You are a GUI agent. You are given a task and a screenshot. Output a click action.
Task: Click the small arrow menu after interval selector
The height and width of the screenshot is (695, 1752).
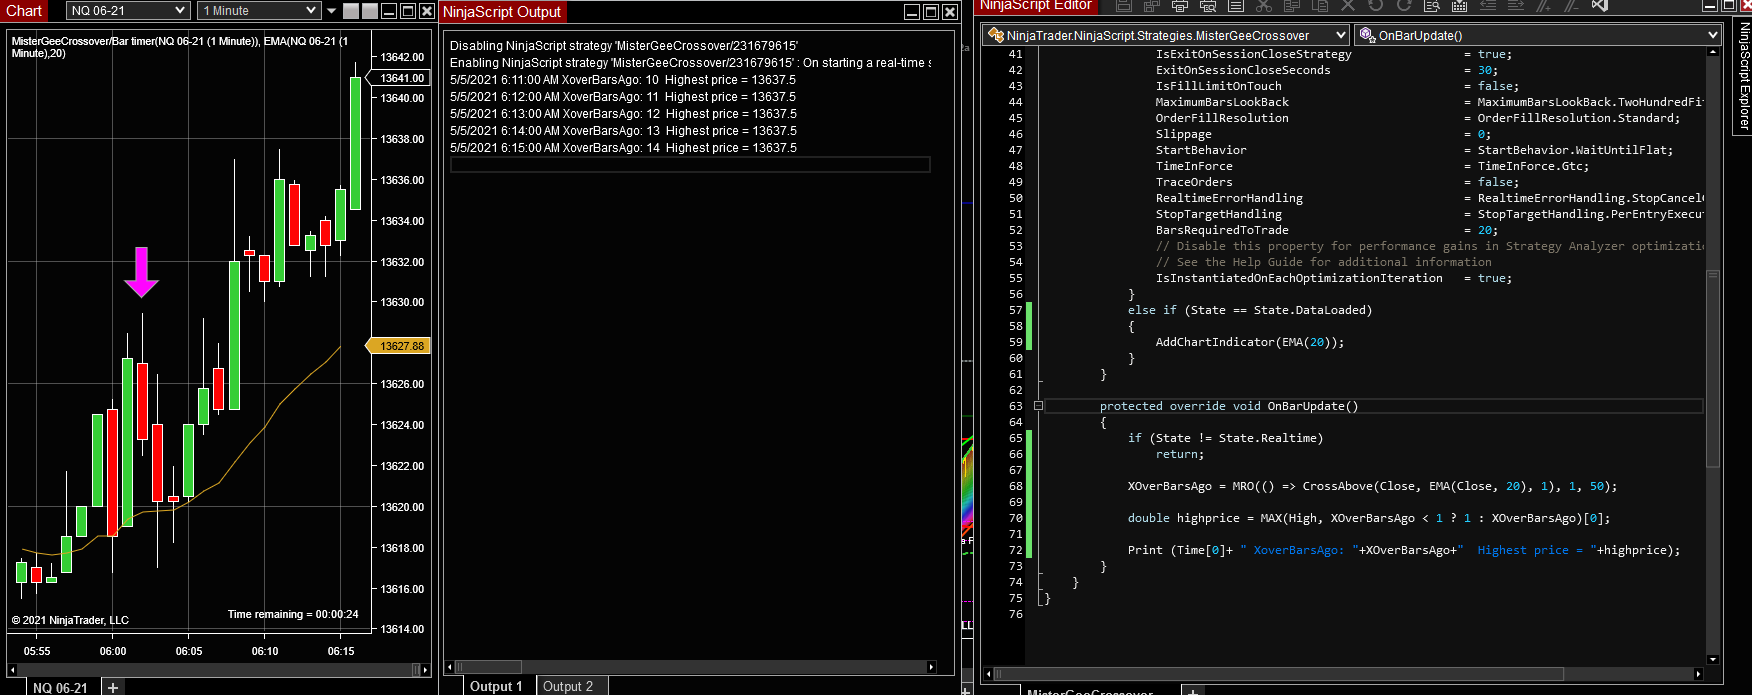coord(331,10)
